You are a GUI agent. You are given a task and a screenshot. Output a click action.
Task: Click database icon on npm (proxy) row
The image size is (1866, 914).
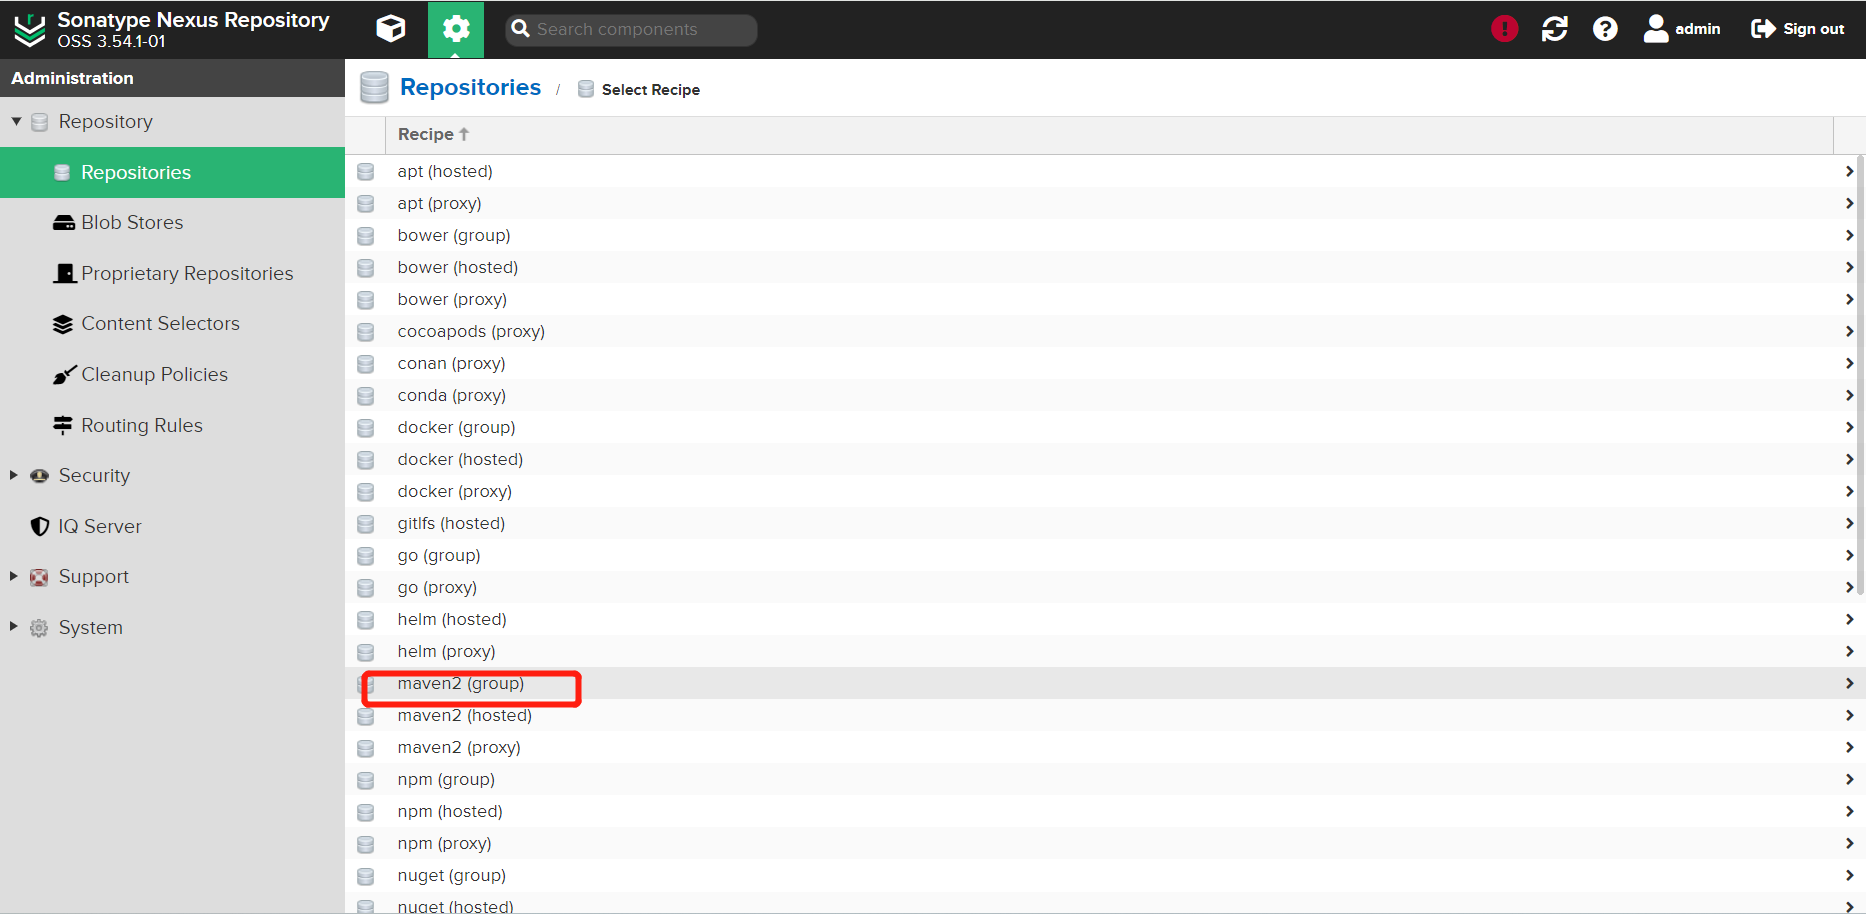[x=366, y=844]
